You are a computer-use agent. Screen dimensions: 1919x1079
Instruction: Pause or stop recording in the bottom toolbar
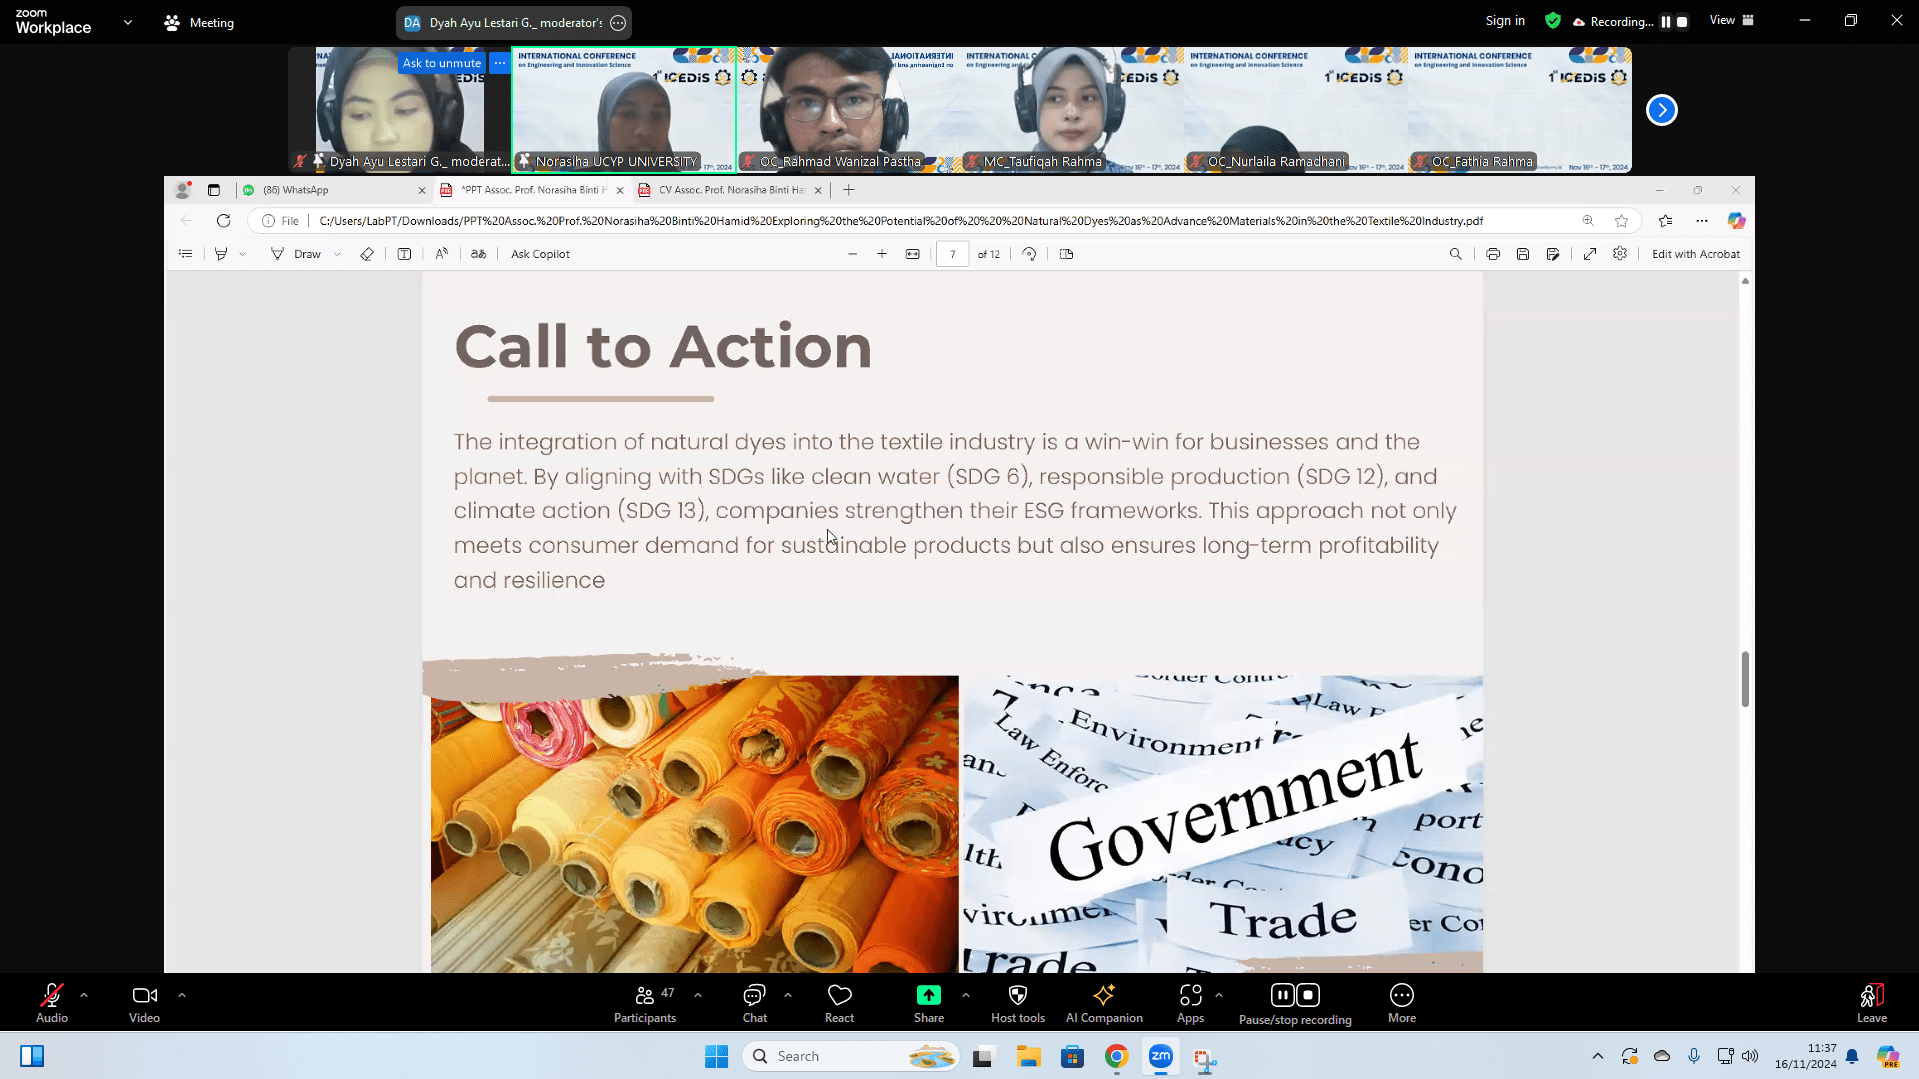point(1295,1003)
